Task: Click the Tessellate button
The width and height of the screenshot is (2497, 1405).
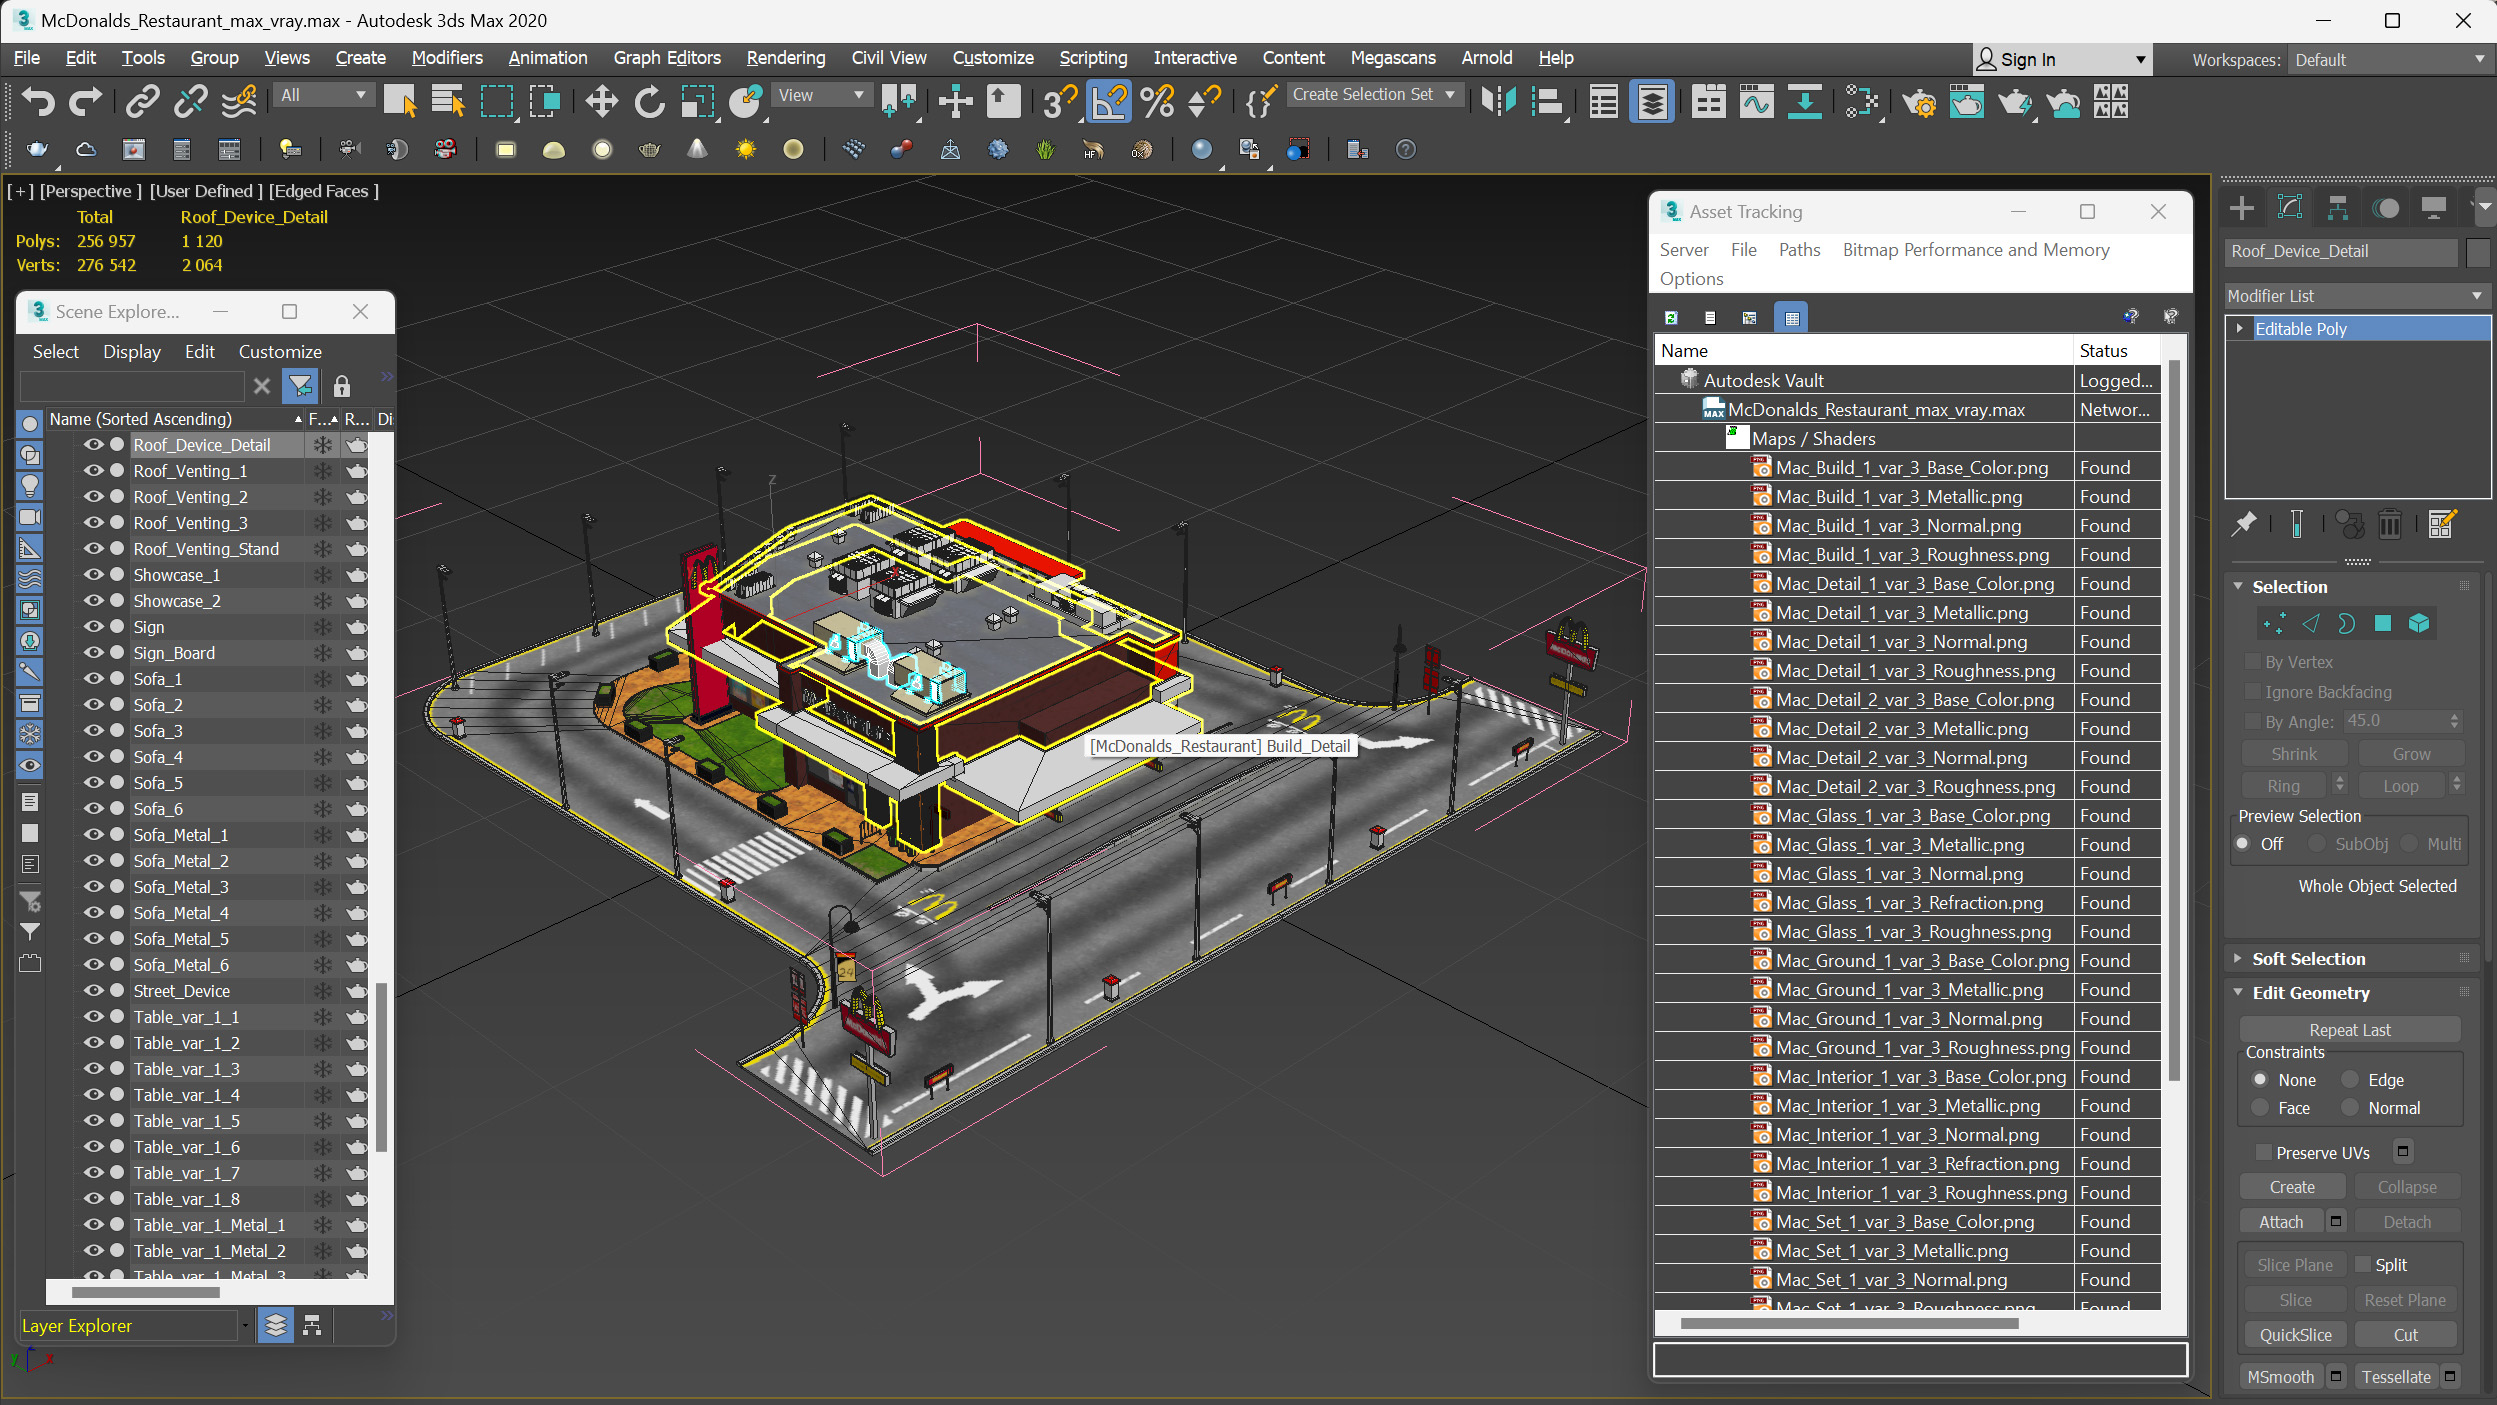Action: tap(2396, 1377)
